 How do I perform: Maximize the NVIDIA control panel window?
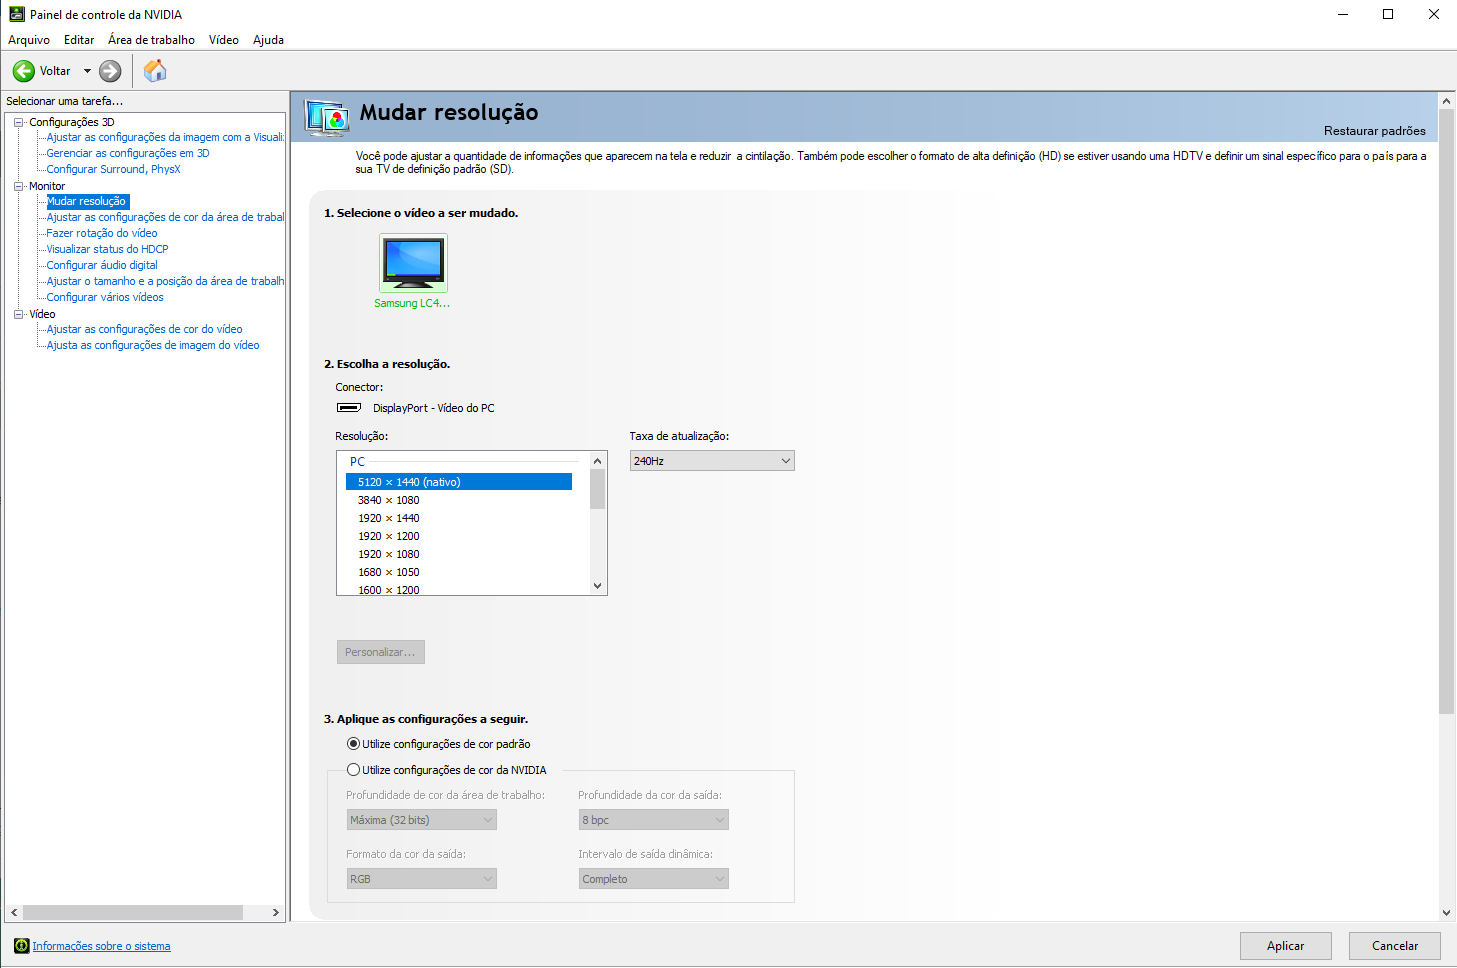tap(1388, 14)
